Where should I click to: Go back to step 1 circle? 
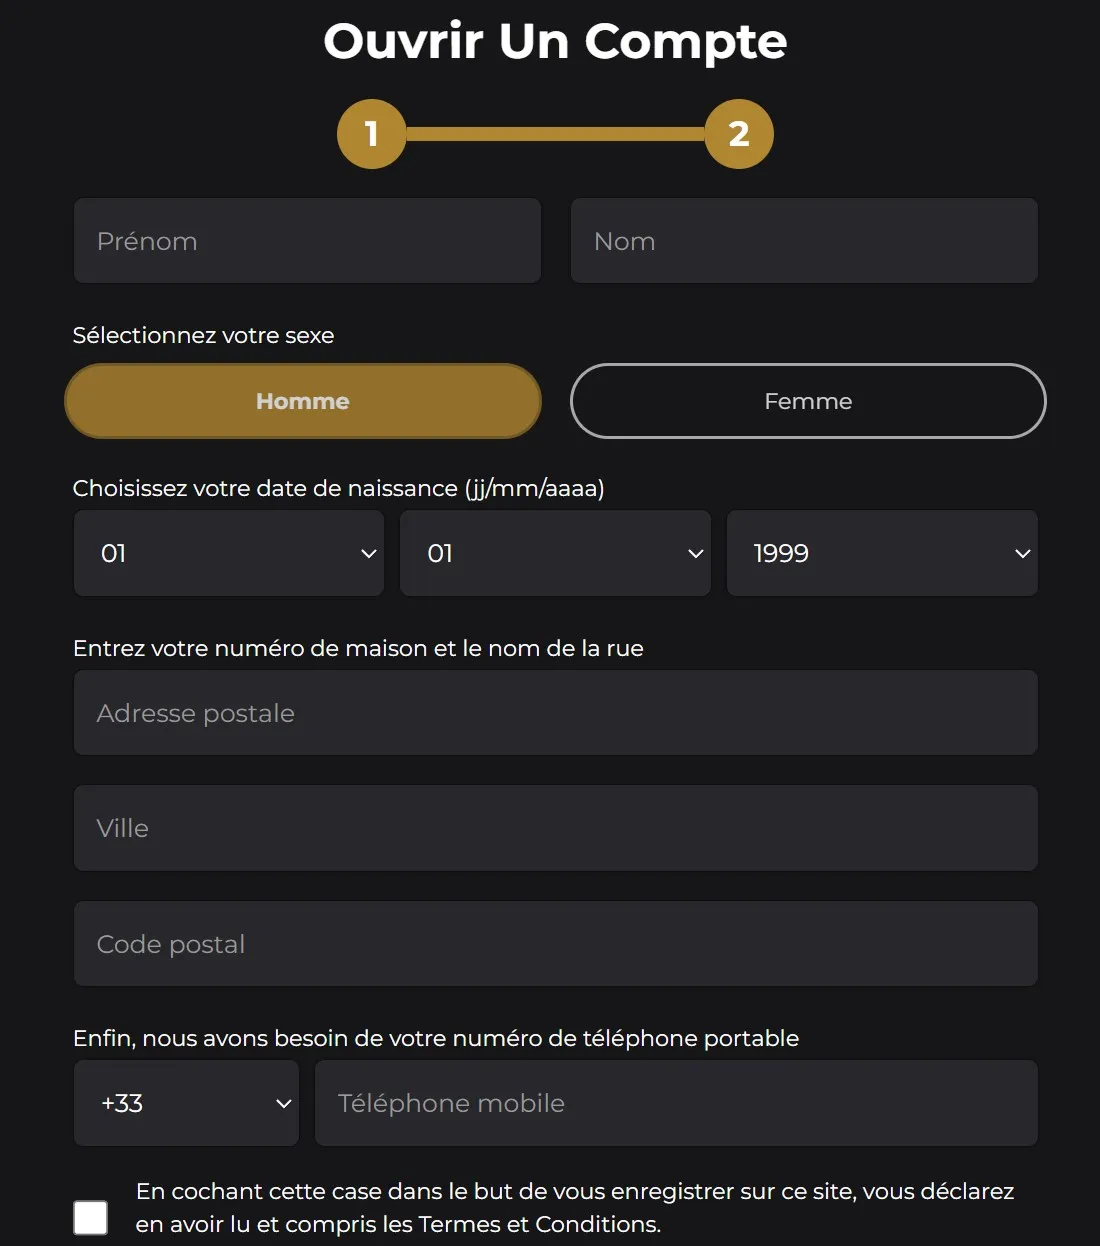click(371, 134)
